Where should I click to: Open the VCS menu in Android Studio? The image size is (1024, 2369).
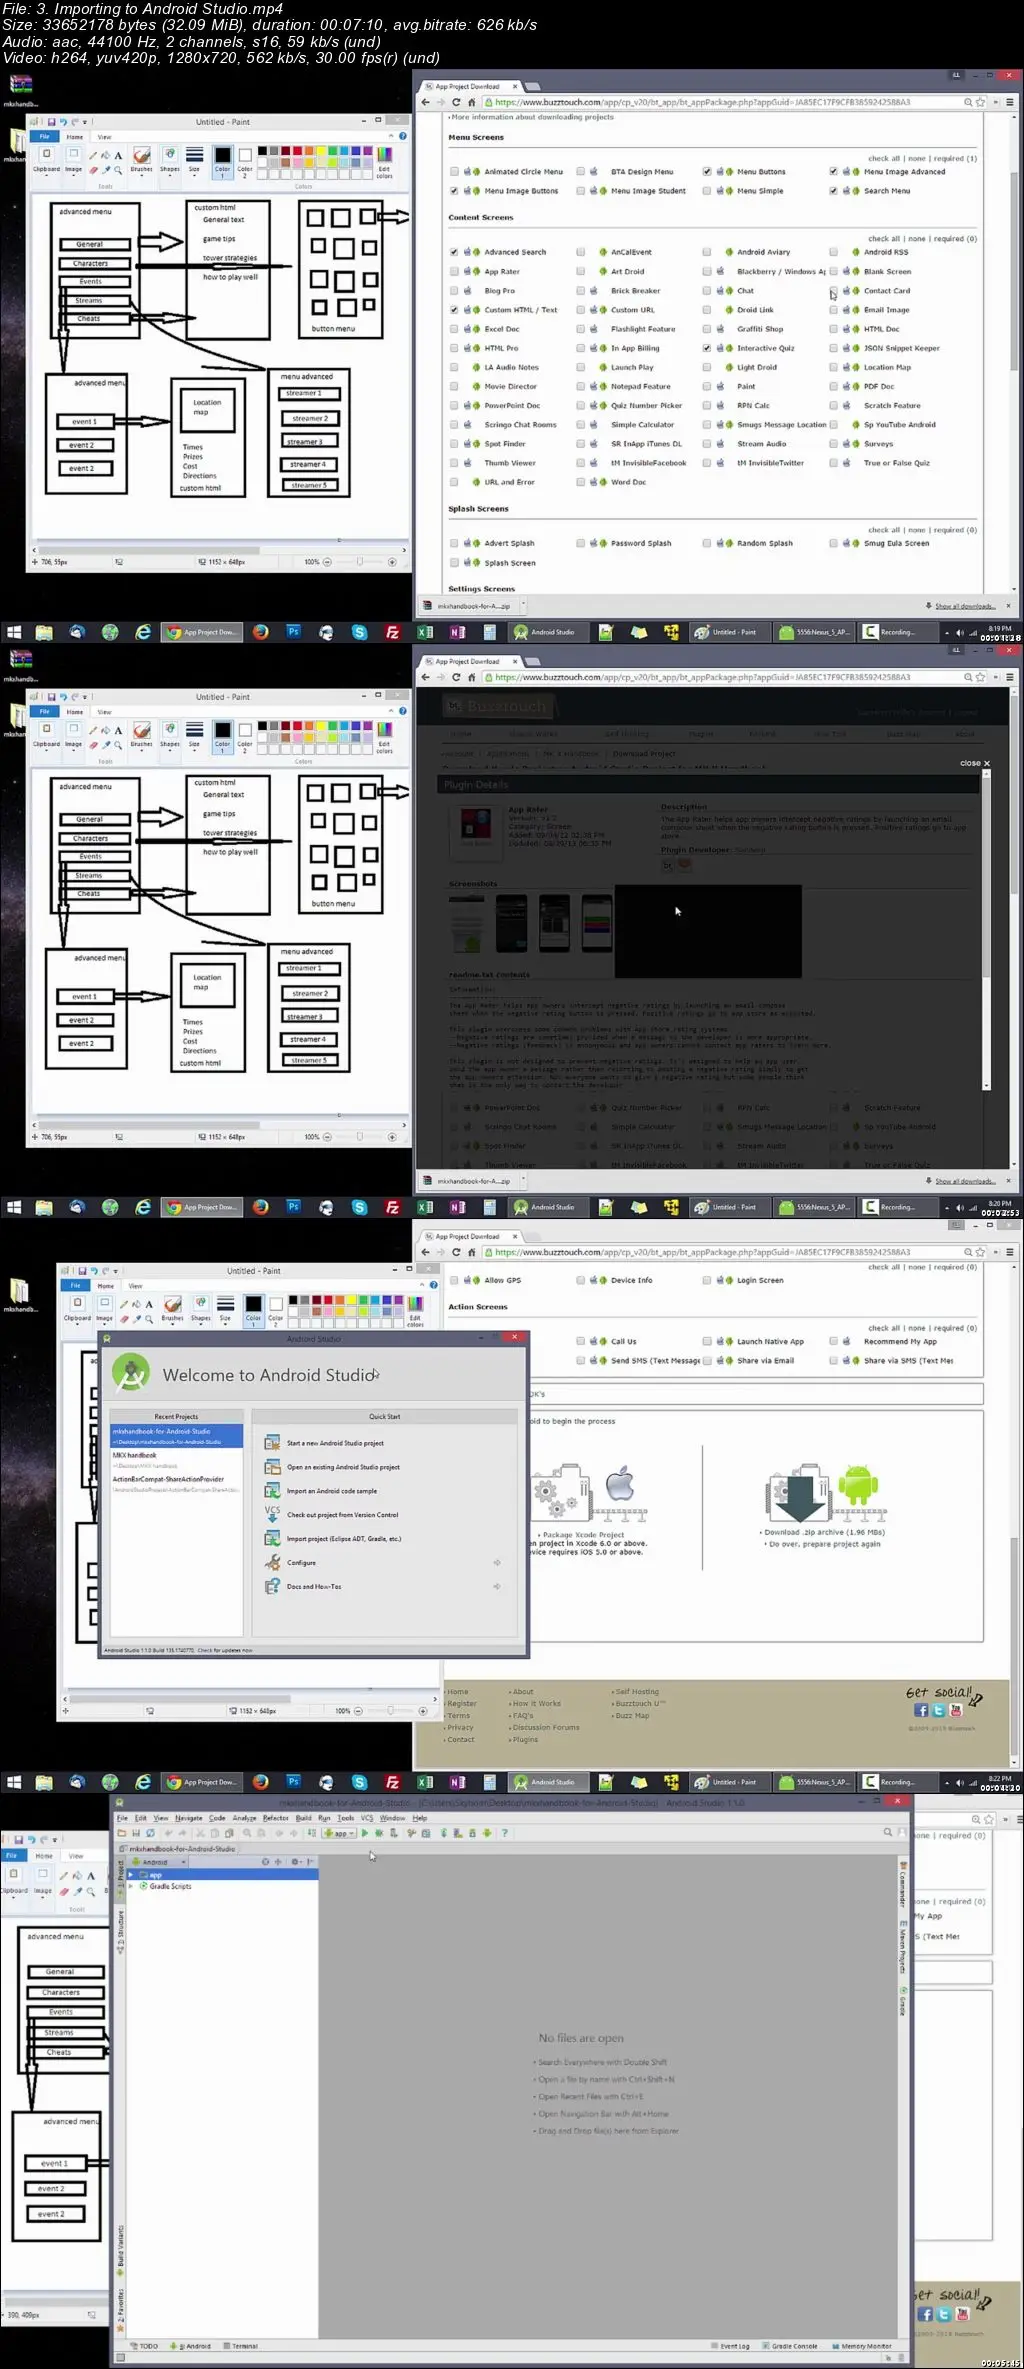(x=367, y=1818)
